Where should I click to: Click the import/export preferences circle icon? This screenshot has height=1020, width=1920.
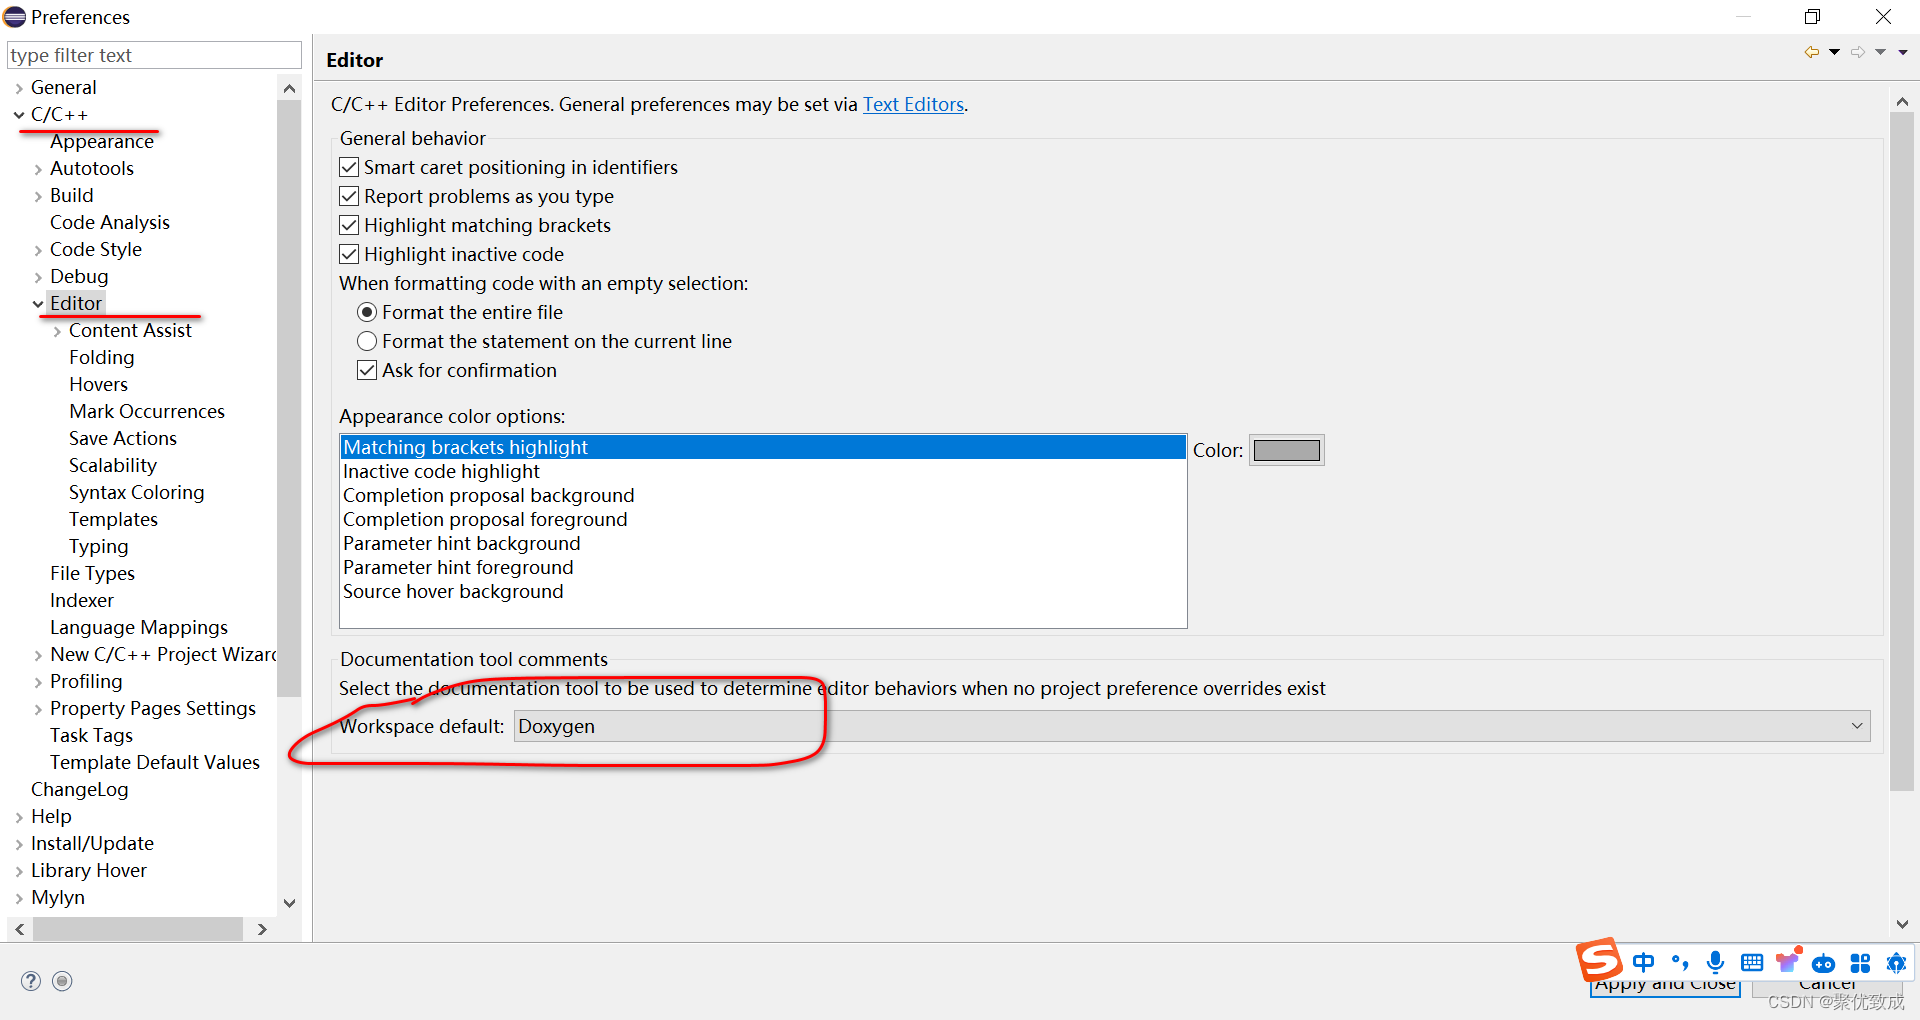click(62, 981)
